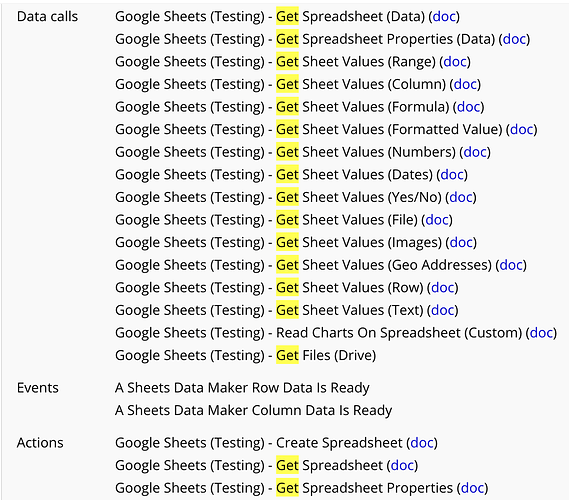Screen dimensions: 569x500
Task: Open doc for Get Sheet Values (Text)
Action: point(443,310)
